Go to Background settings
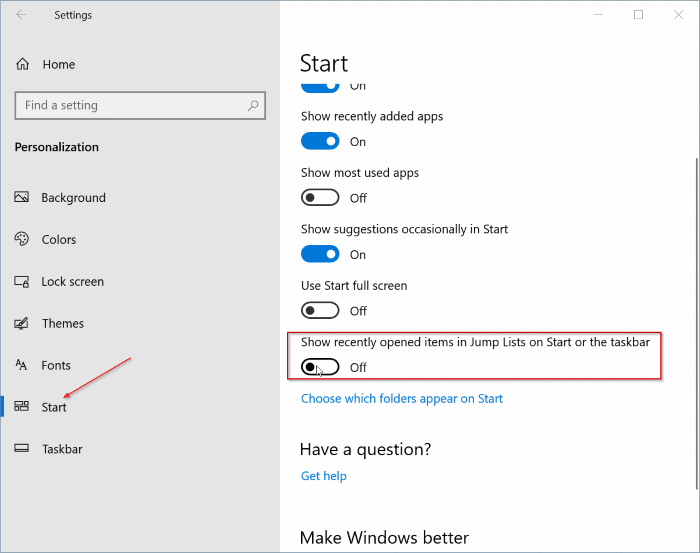The width and height of the screenshot is (700, 553). 74,198
